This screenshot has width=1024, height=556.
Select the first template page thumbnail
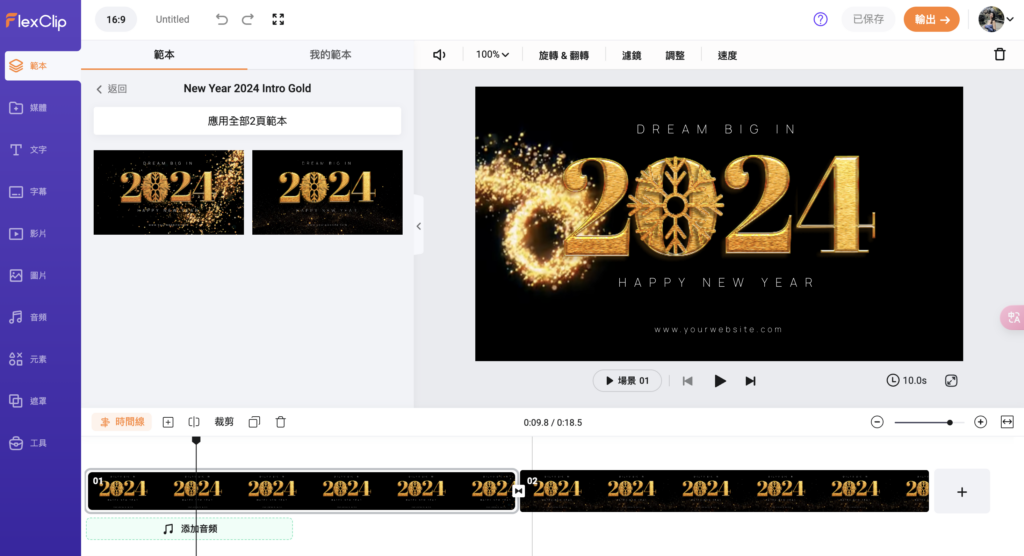(x=168, y=193)
